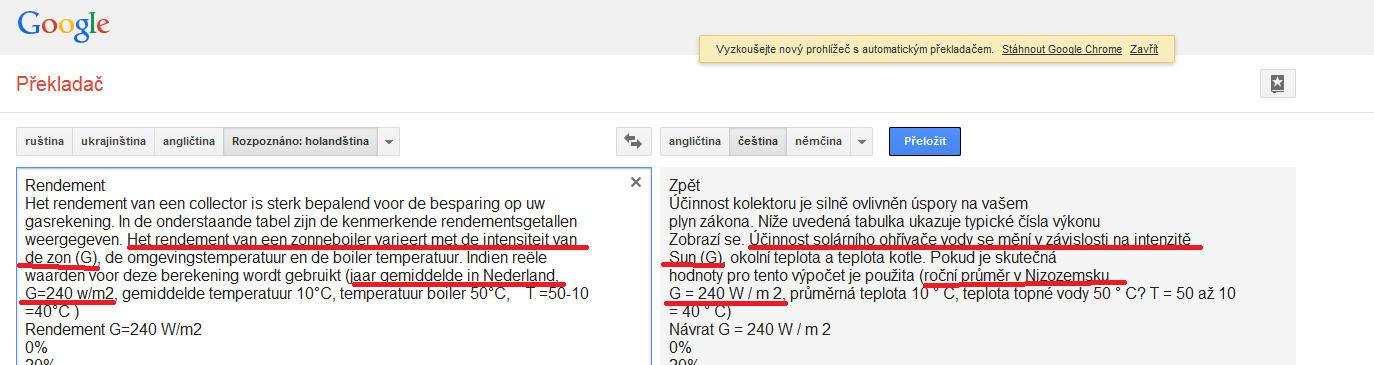The width and height of the screenshot is (1374, 365).
Task: Select angličtina as target language
Action: click(695, 142)
